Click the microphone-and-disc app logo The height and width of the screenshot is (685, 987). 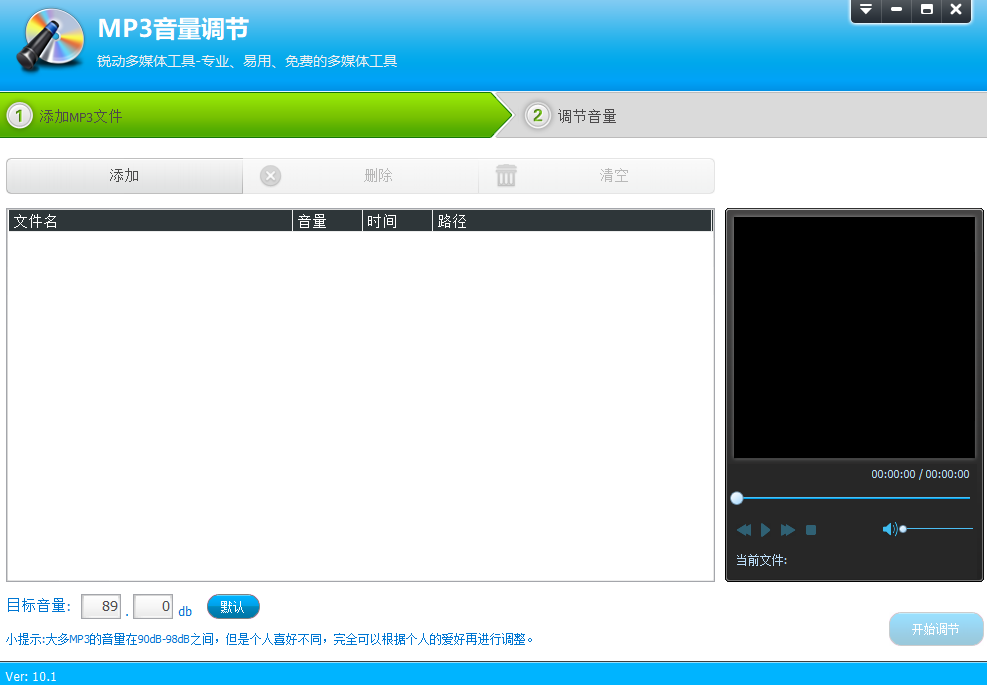click(x=48, y=40)
